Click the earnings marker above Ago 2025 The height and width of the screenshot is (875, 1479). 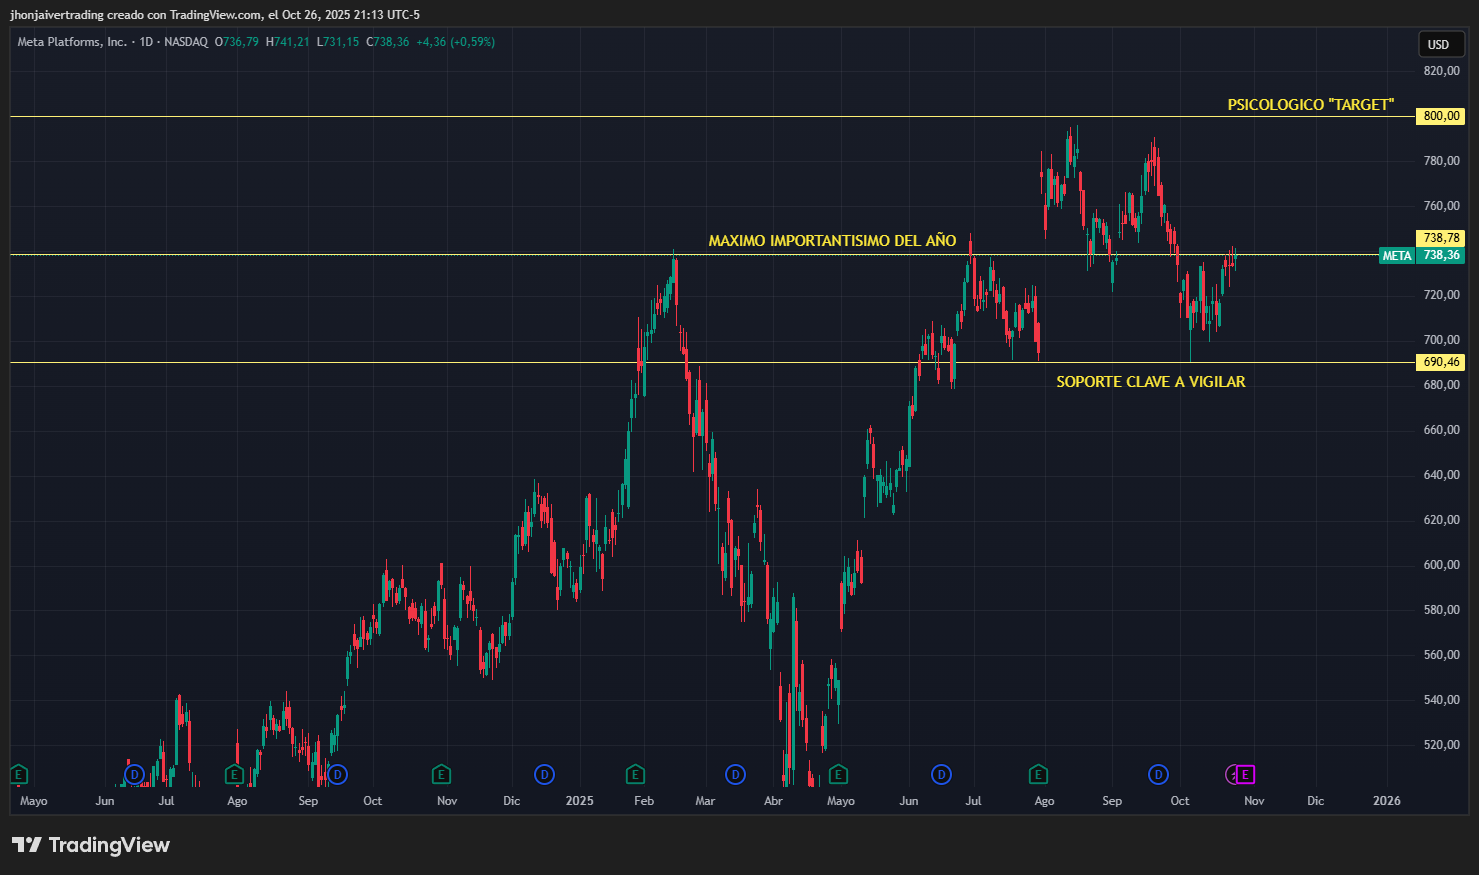point(1038,774)
